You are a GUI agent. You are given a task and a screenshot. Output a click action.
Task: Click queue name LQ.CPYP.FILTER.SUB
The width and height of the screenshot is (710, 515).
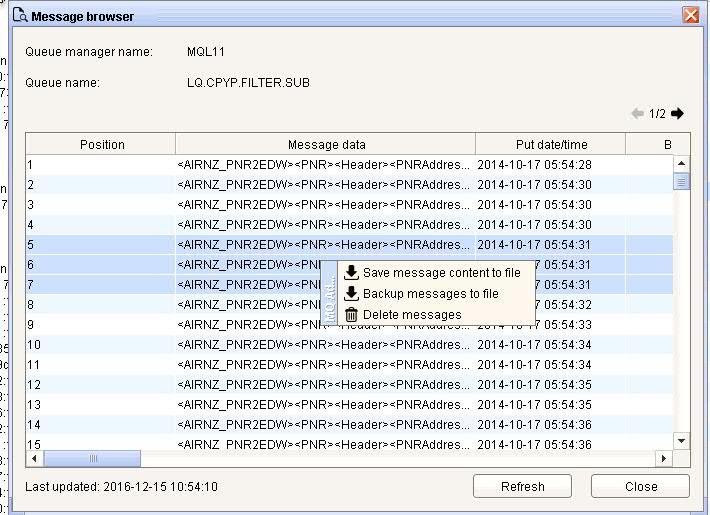point(248,83)
